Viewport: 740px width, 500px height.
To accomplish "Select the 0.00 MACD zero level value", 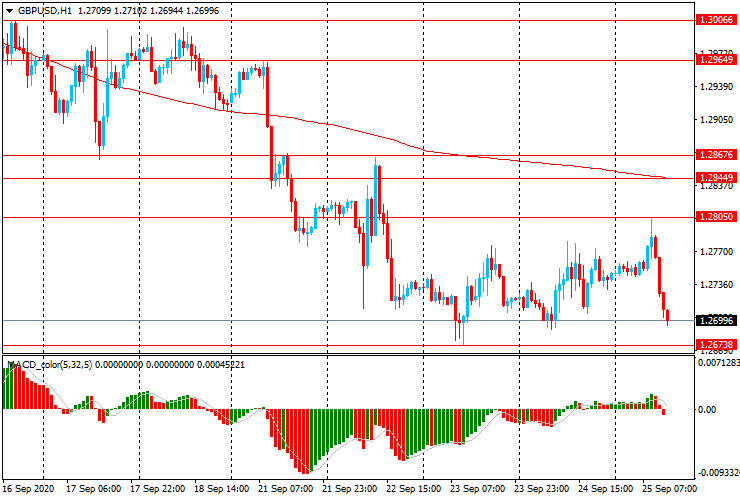I will 707,409.
